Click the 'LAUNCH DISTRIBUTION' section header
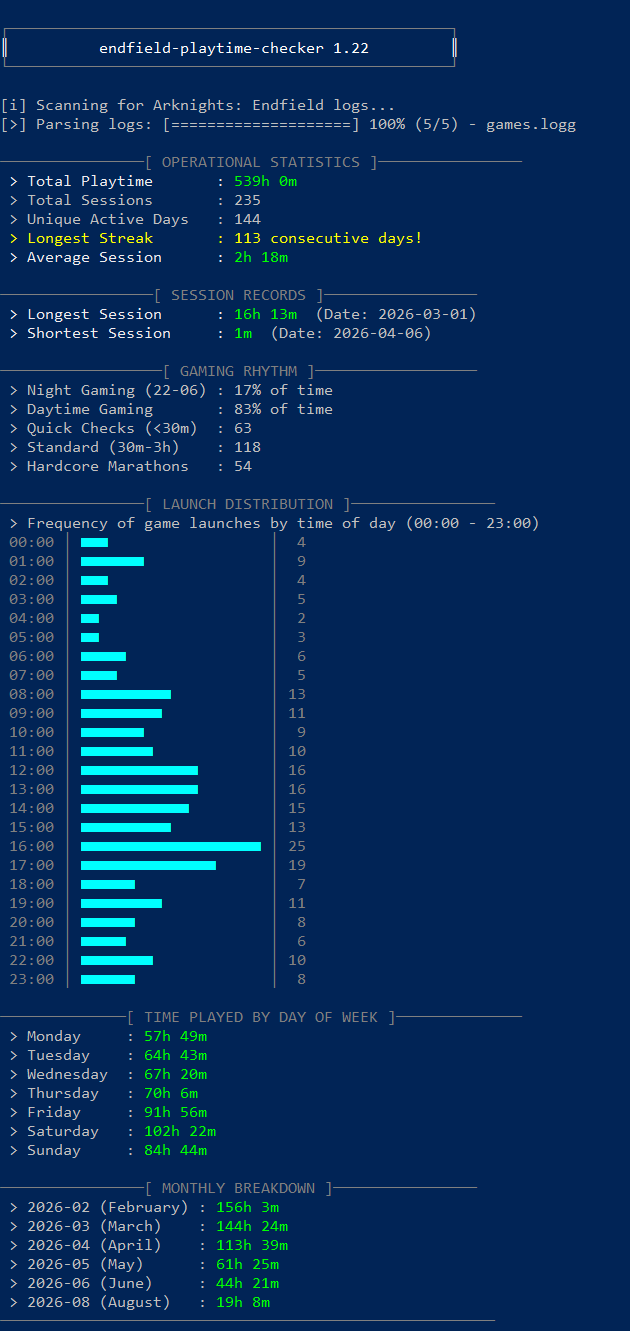Viewport: 630px width, 1331px height. coord(247,504)
